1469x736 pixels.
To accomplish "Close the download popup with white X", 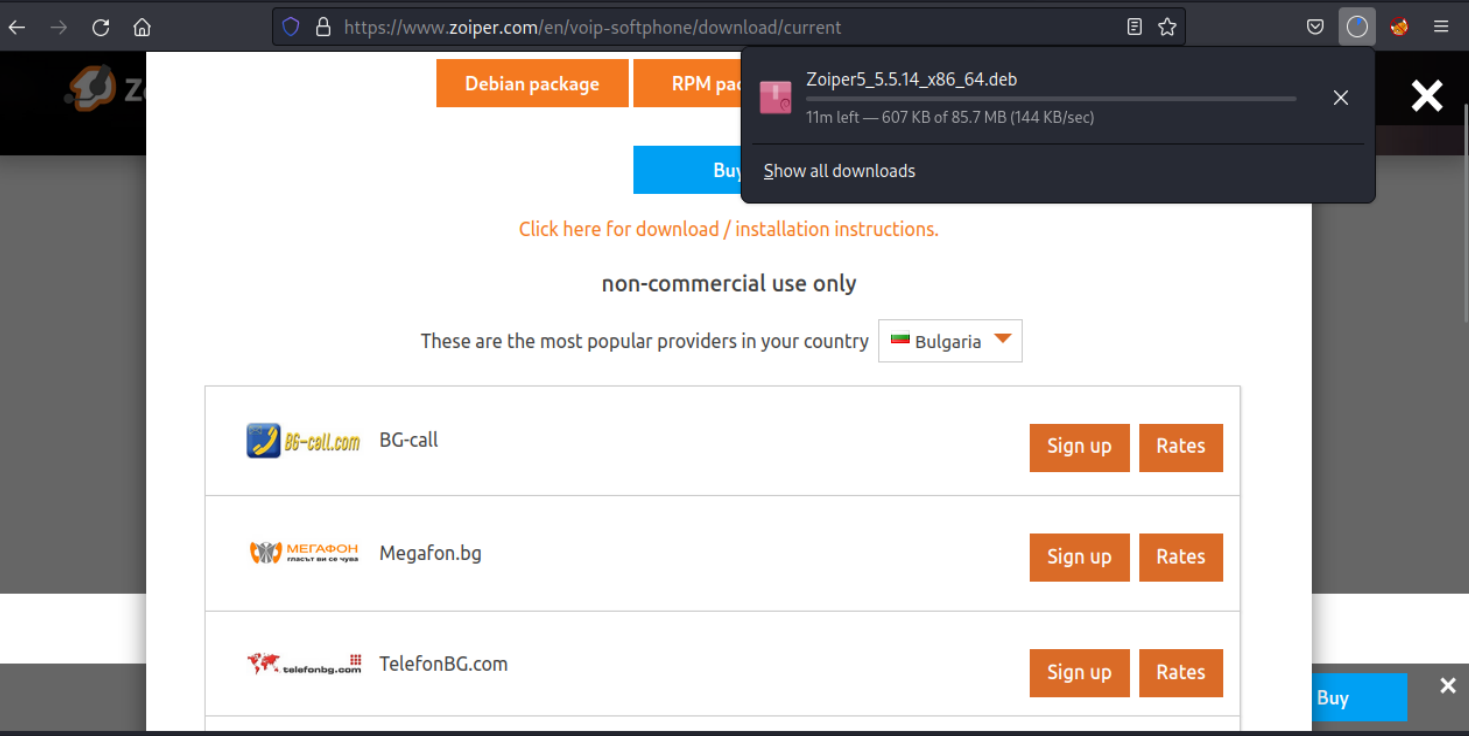I will click(1427, 96).
